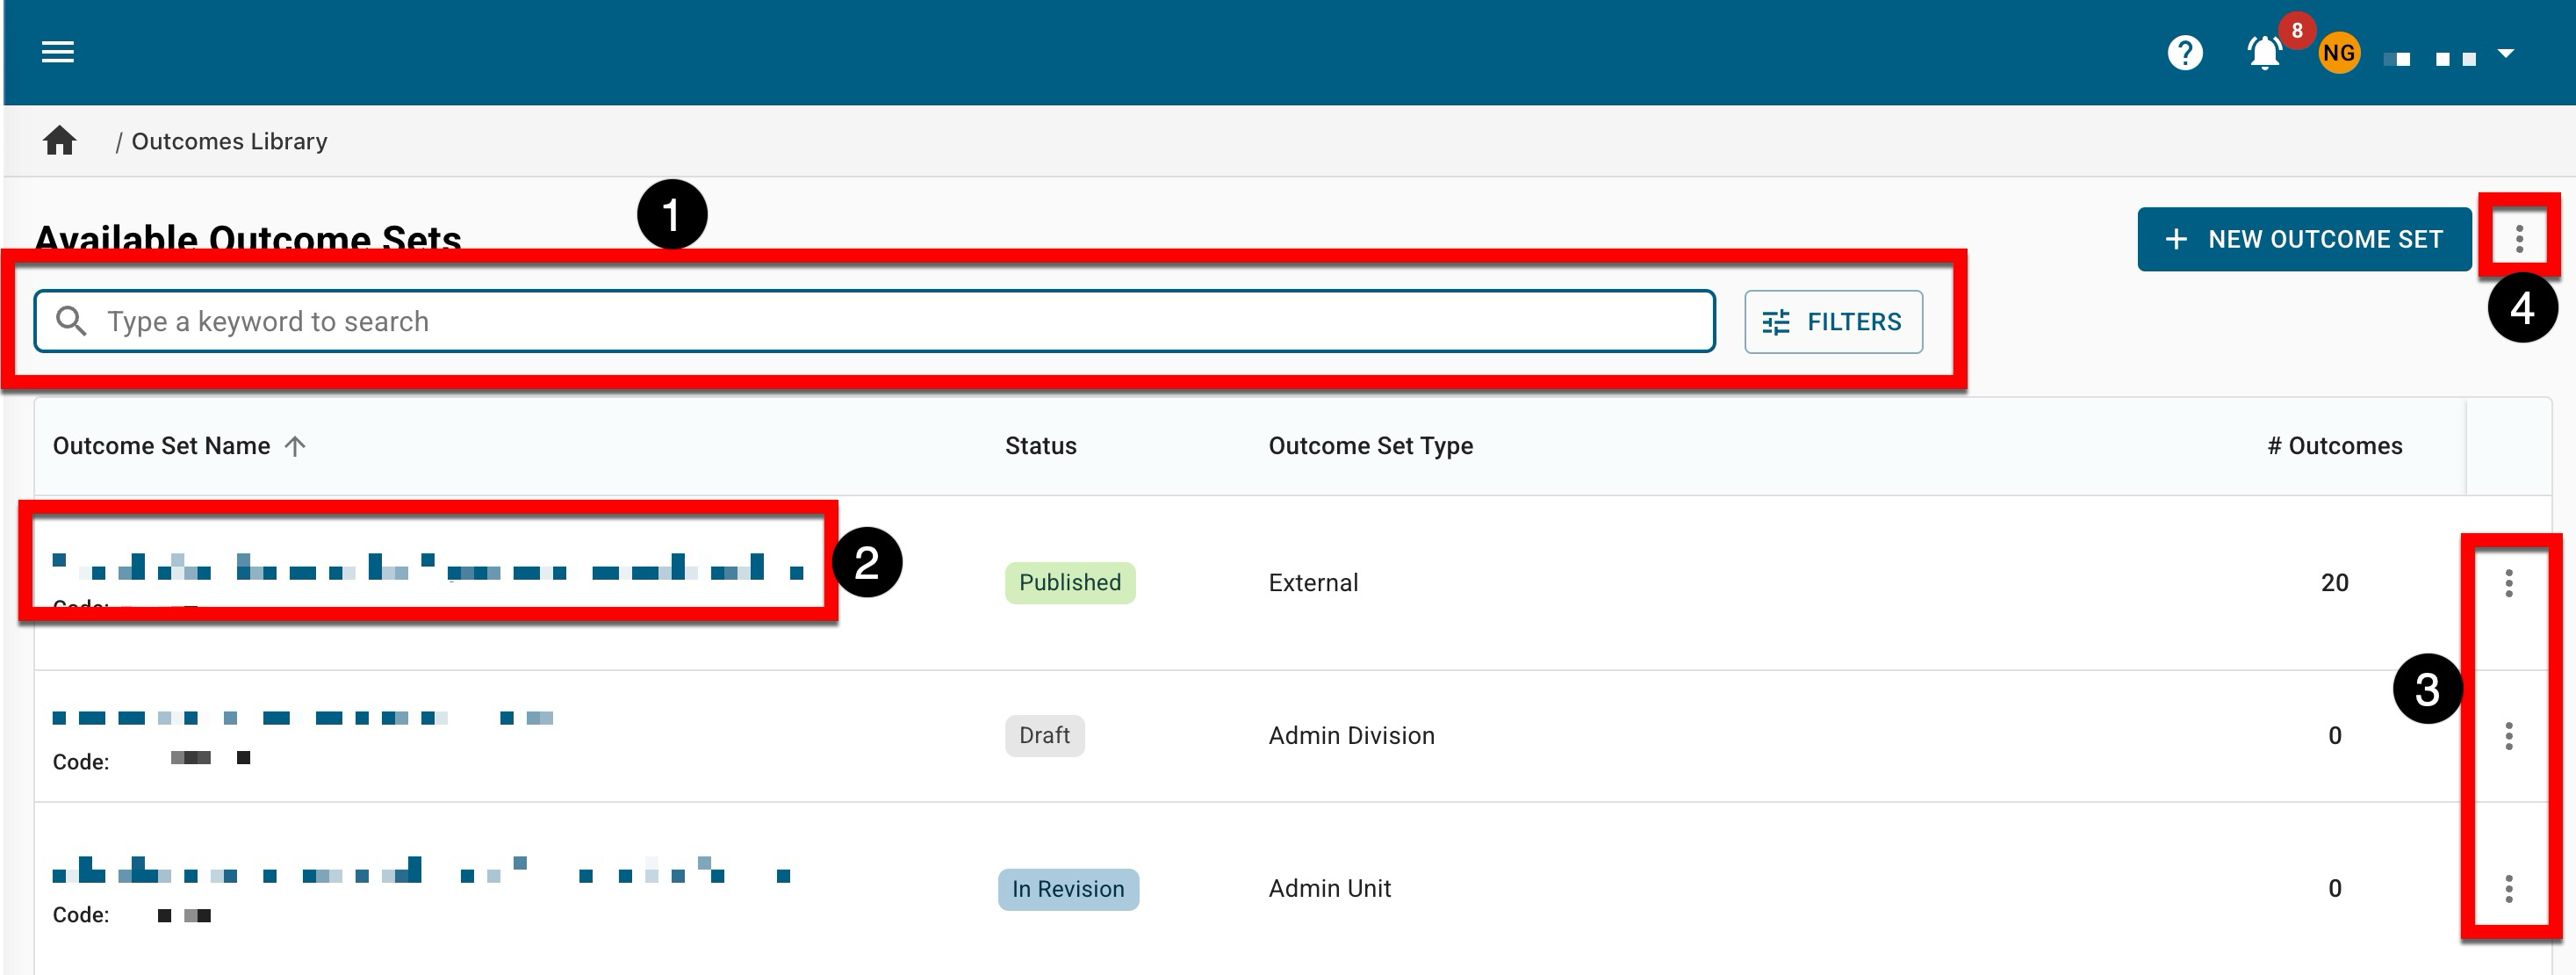
Task: Open the Filters panel
Action: 1833,322
